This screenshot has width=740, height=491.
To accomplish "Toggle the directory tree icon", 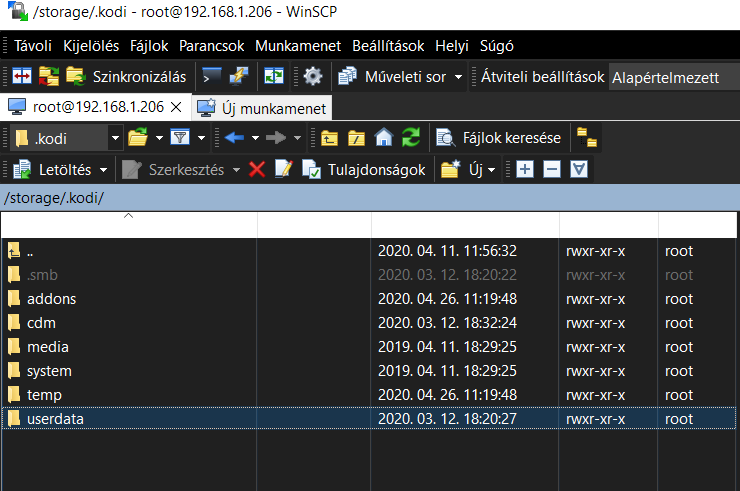I will click(587, 138).
